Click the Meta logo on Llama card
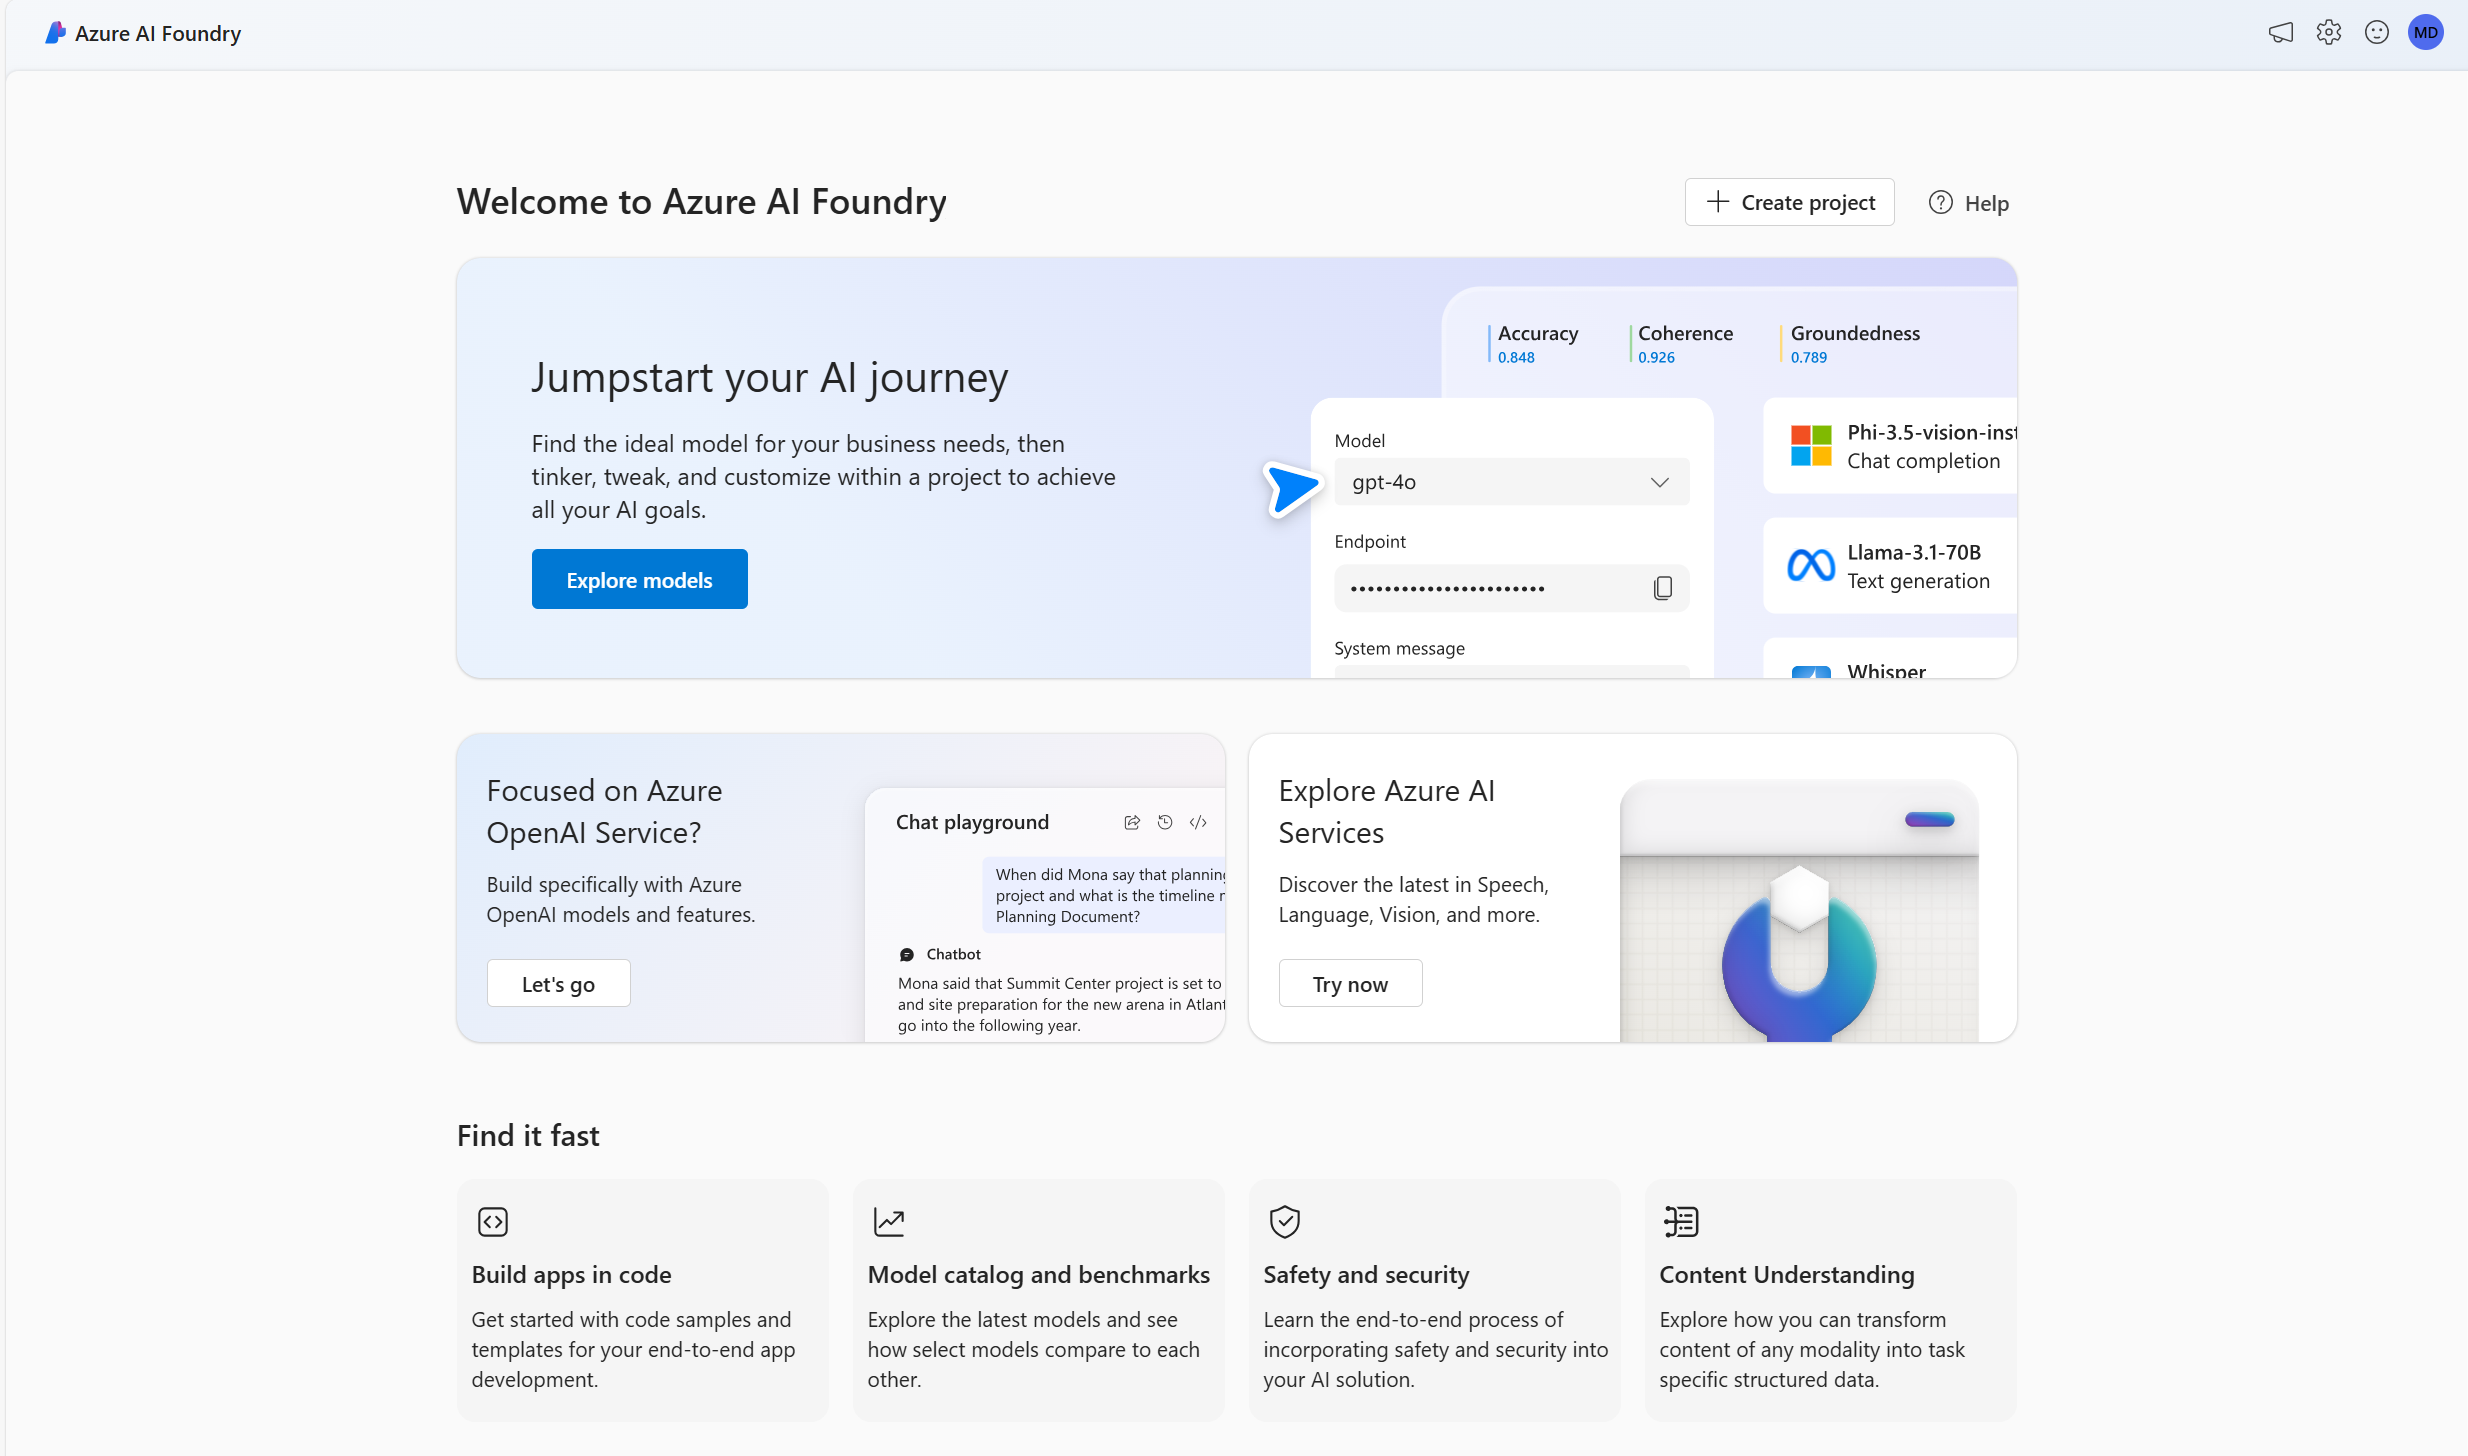 point(1811,566)
